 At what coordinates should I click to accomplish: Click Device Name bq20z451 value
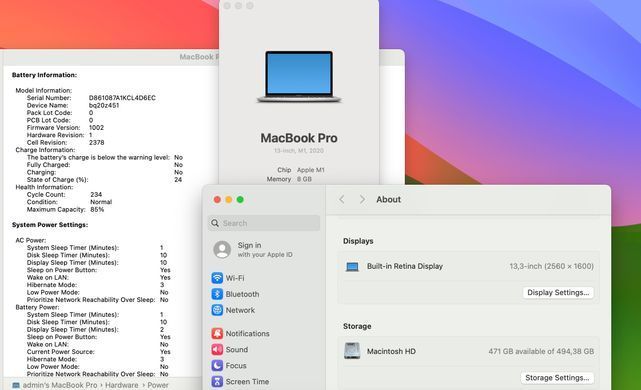(104, 105)
